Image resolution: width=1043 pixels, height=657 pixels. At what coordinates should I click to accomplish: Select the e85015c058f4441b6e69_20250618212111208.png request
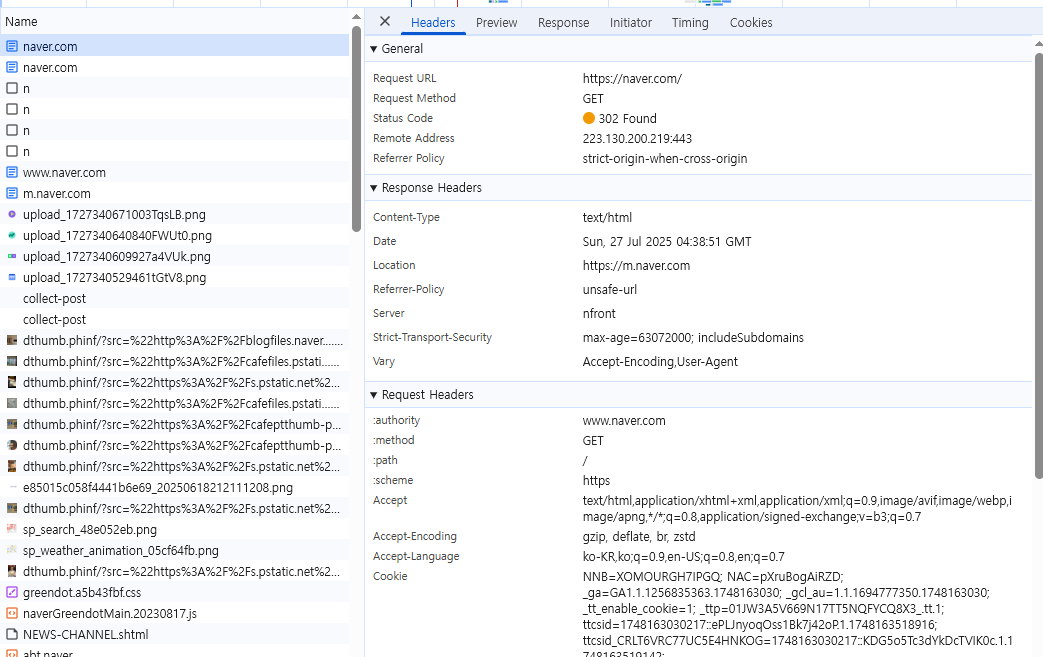pos(174,487)
